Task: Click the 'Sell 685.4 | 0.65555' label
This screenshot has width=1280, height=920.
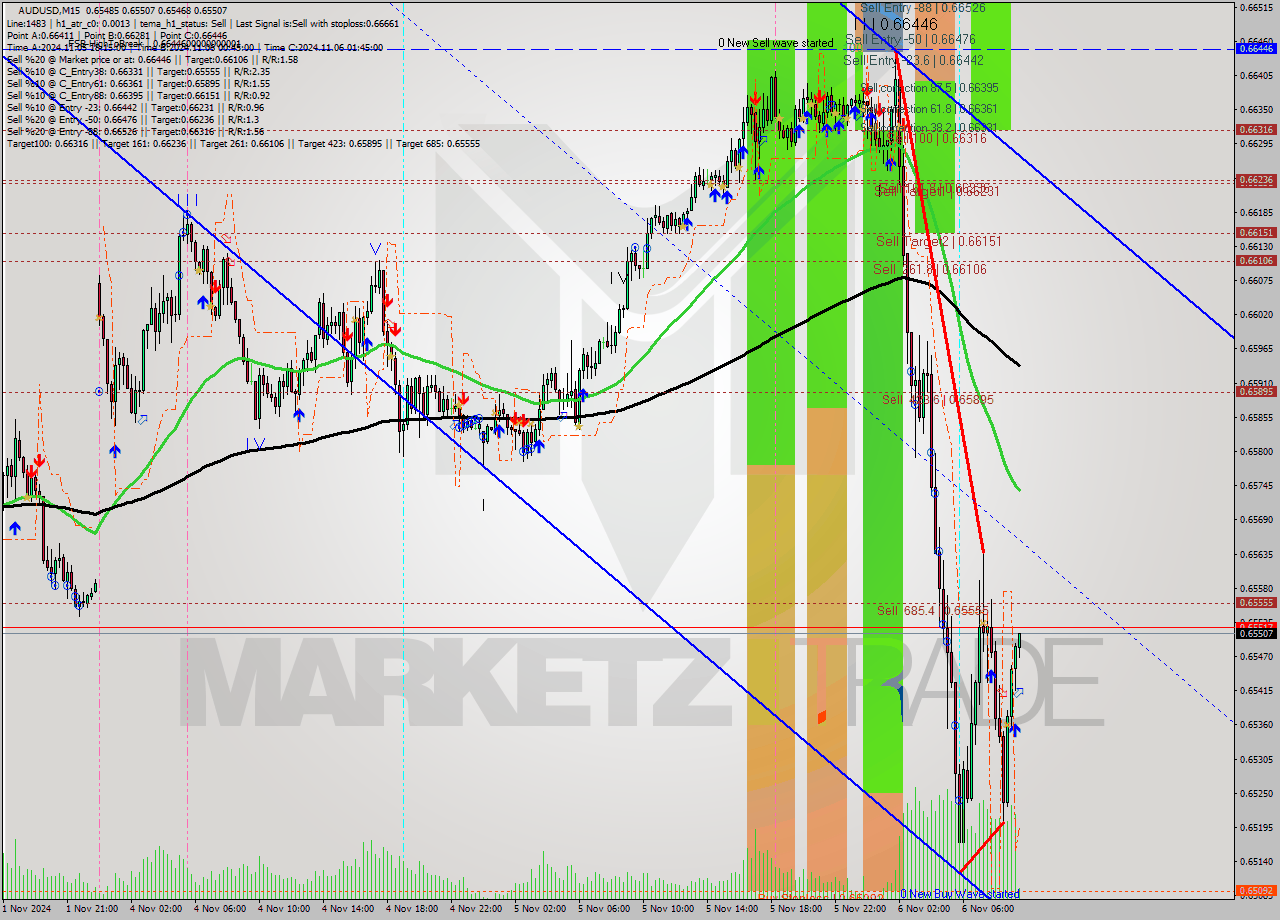Action: (932, 610)
